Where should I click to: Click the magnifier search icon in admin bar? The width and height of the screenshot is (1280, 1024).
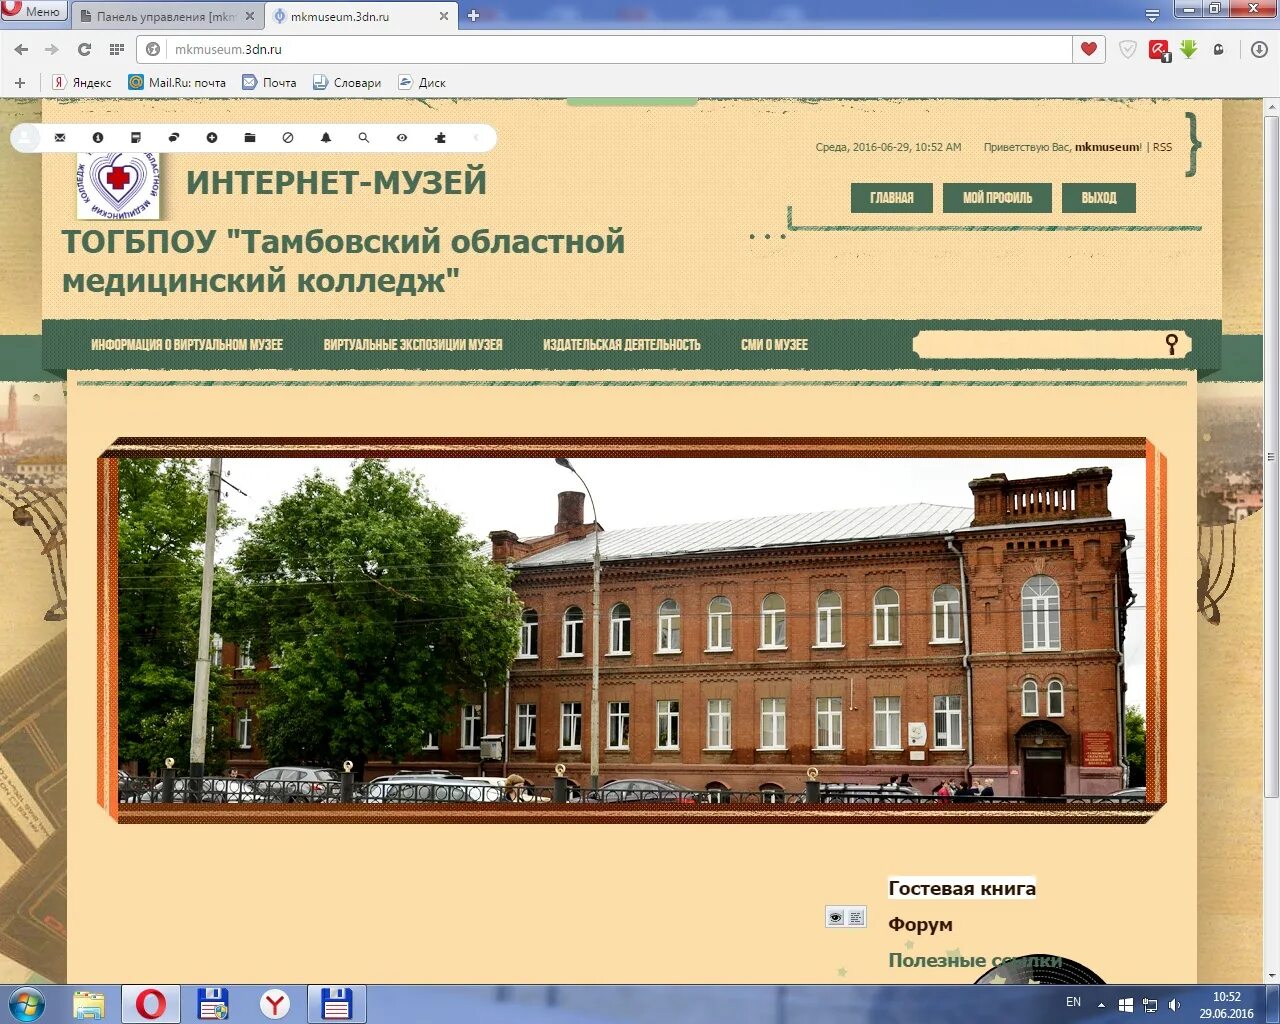click(x=364, y=138)
